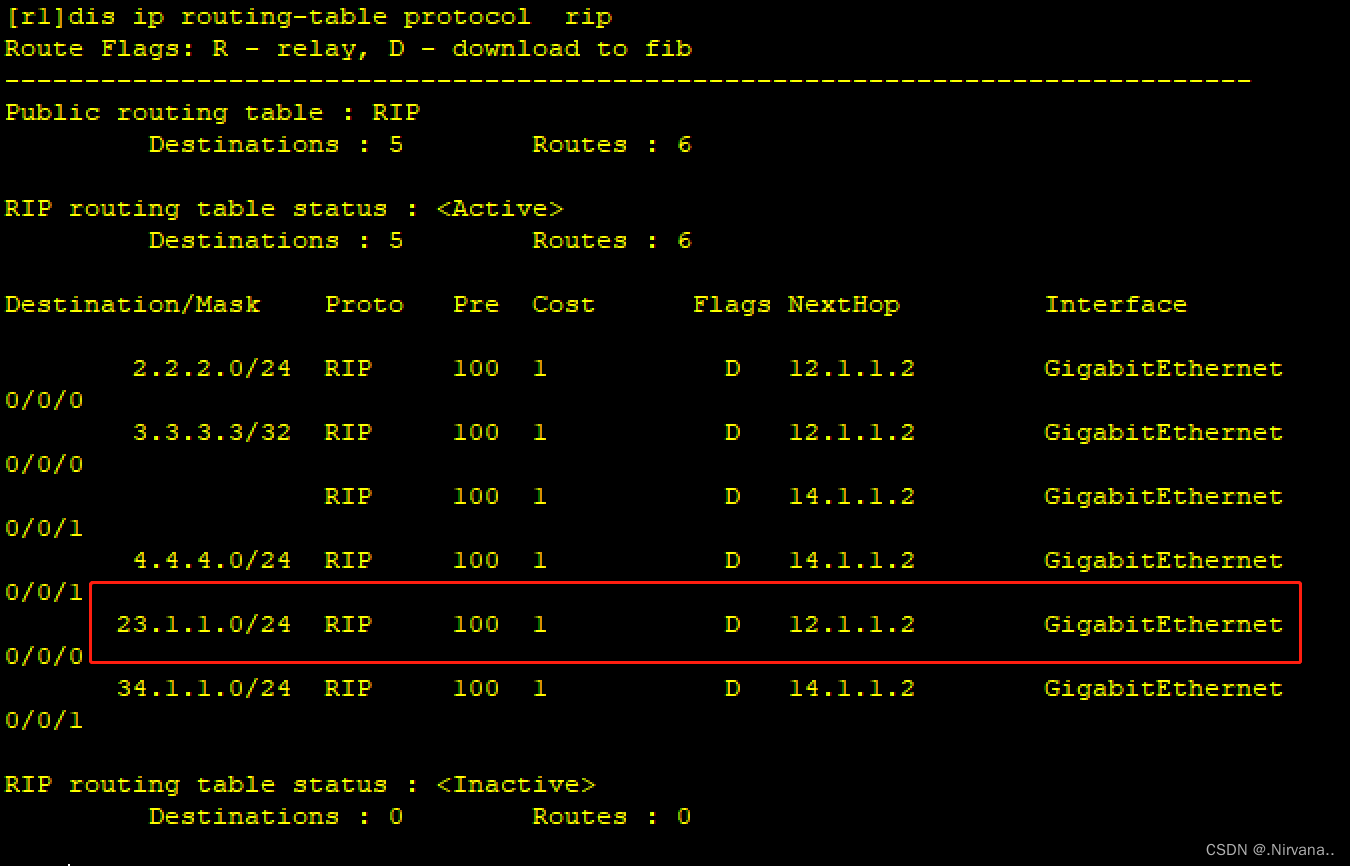The image size is (1350, 866).
Task: Click the 'Destination/Mask' column header
Action: click(x=133, y=305)
